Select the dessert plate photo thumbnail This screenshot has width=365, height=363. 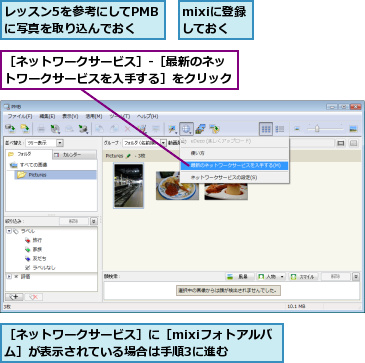point(226,191)
